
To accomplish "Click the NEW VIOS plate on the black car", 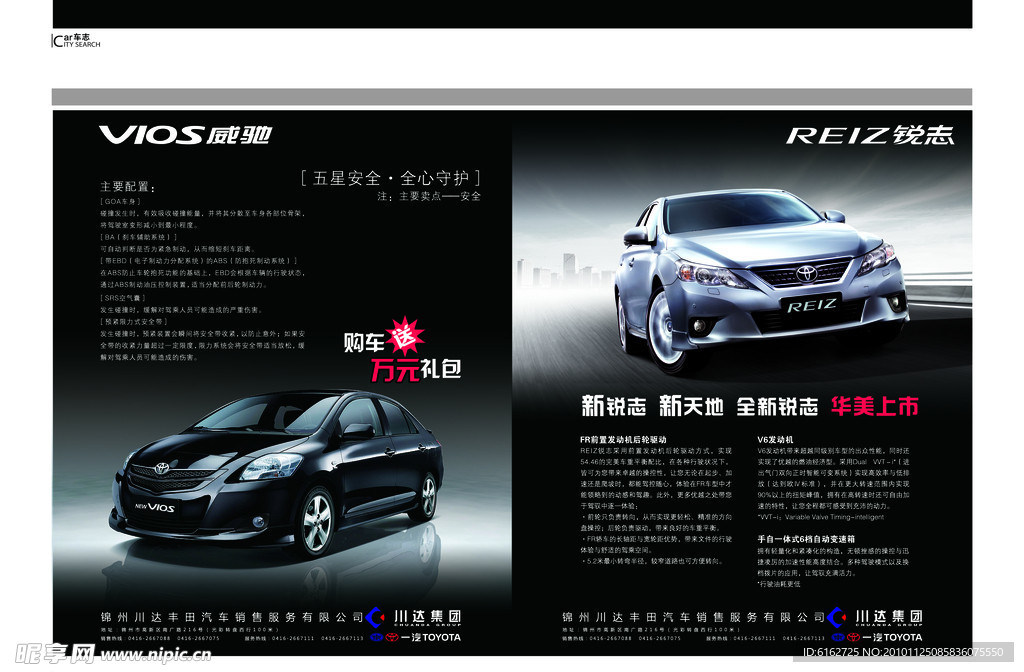I will point(155,507).
